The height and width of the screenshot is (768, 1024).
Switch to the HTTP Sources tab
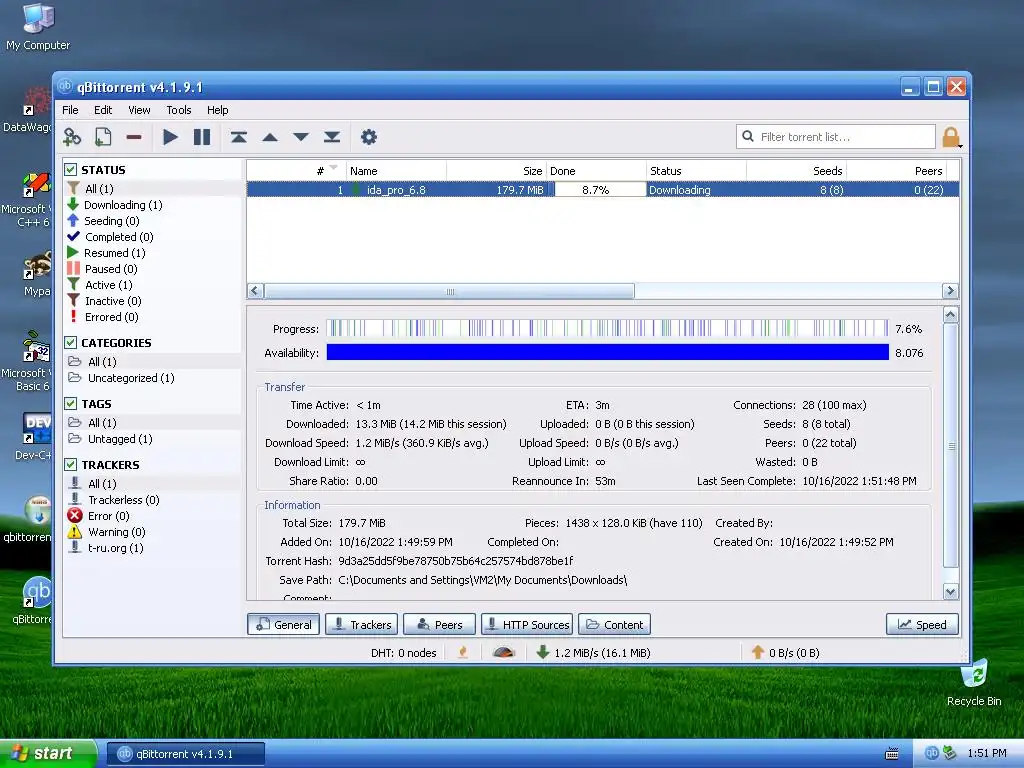(527, 624)
